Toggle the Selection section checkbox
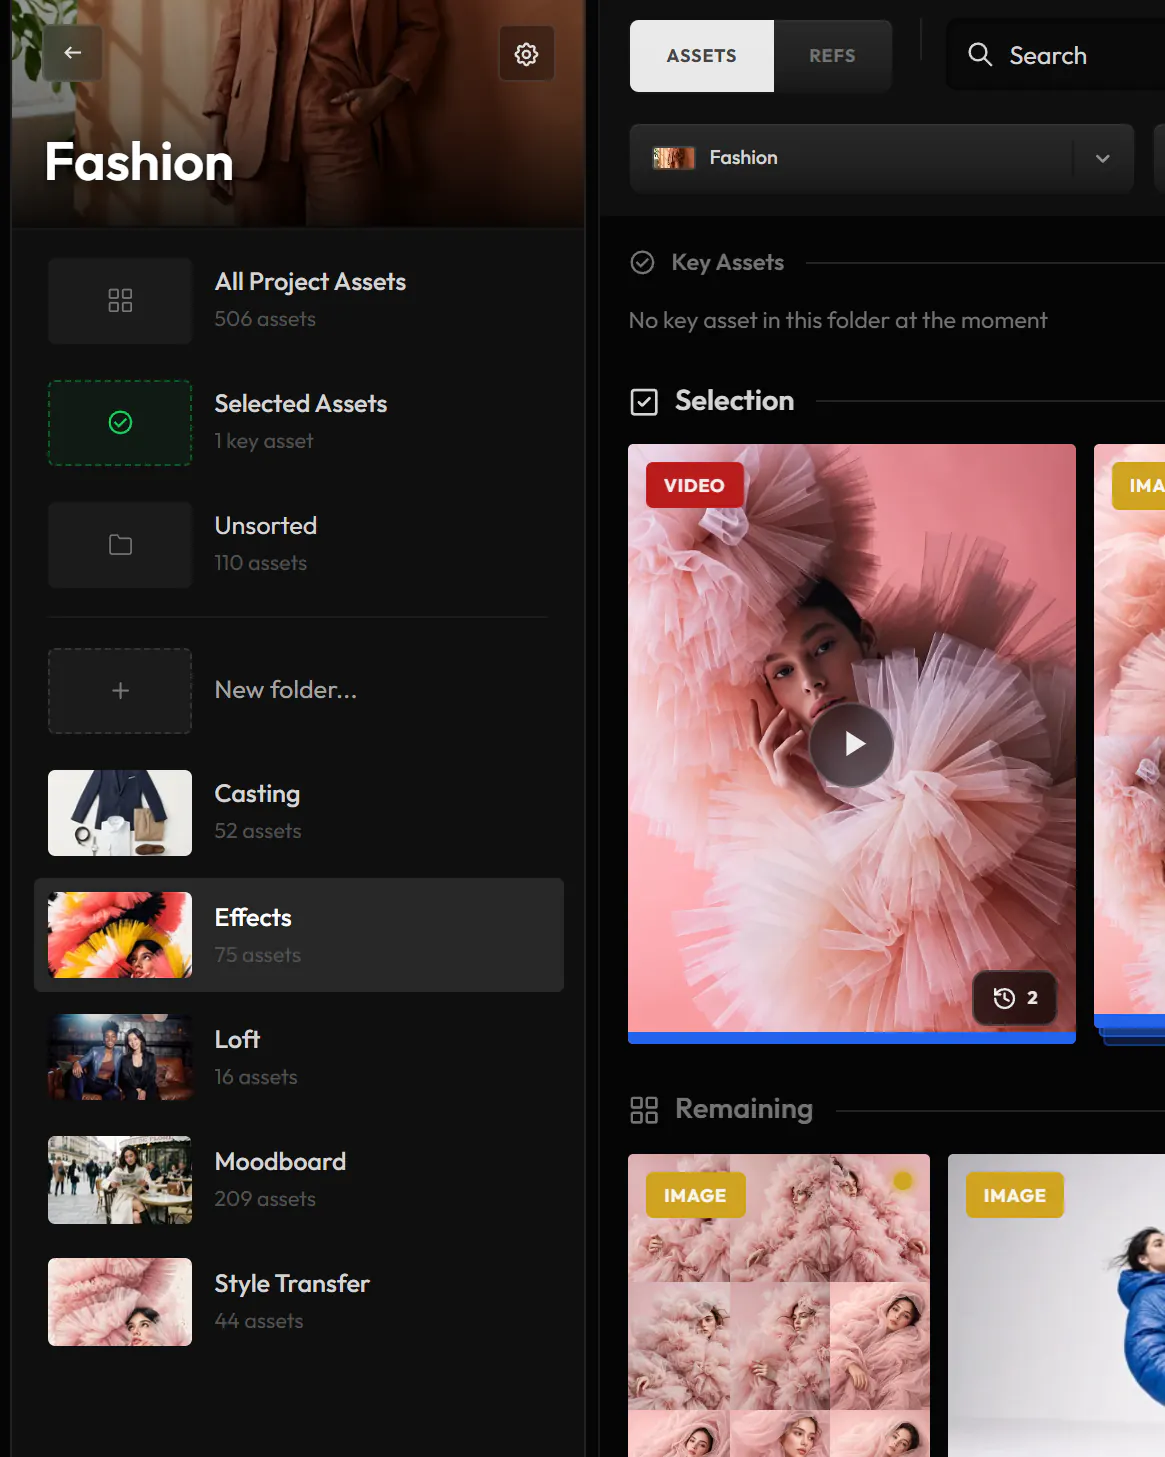This screenshot has width=1165, height=1457. tap(644, 402)
